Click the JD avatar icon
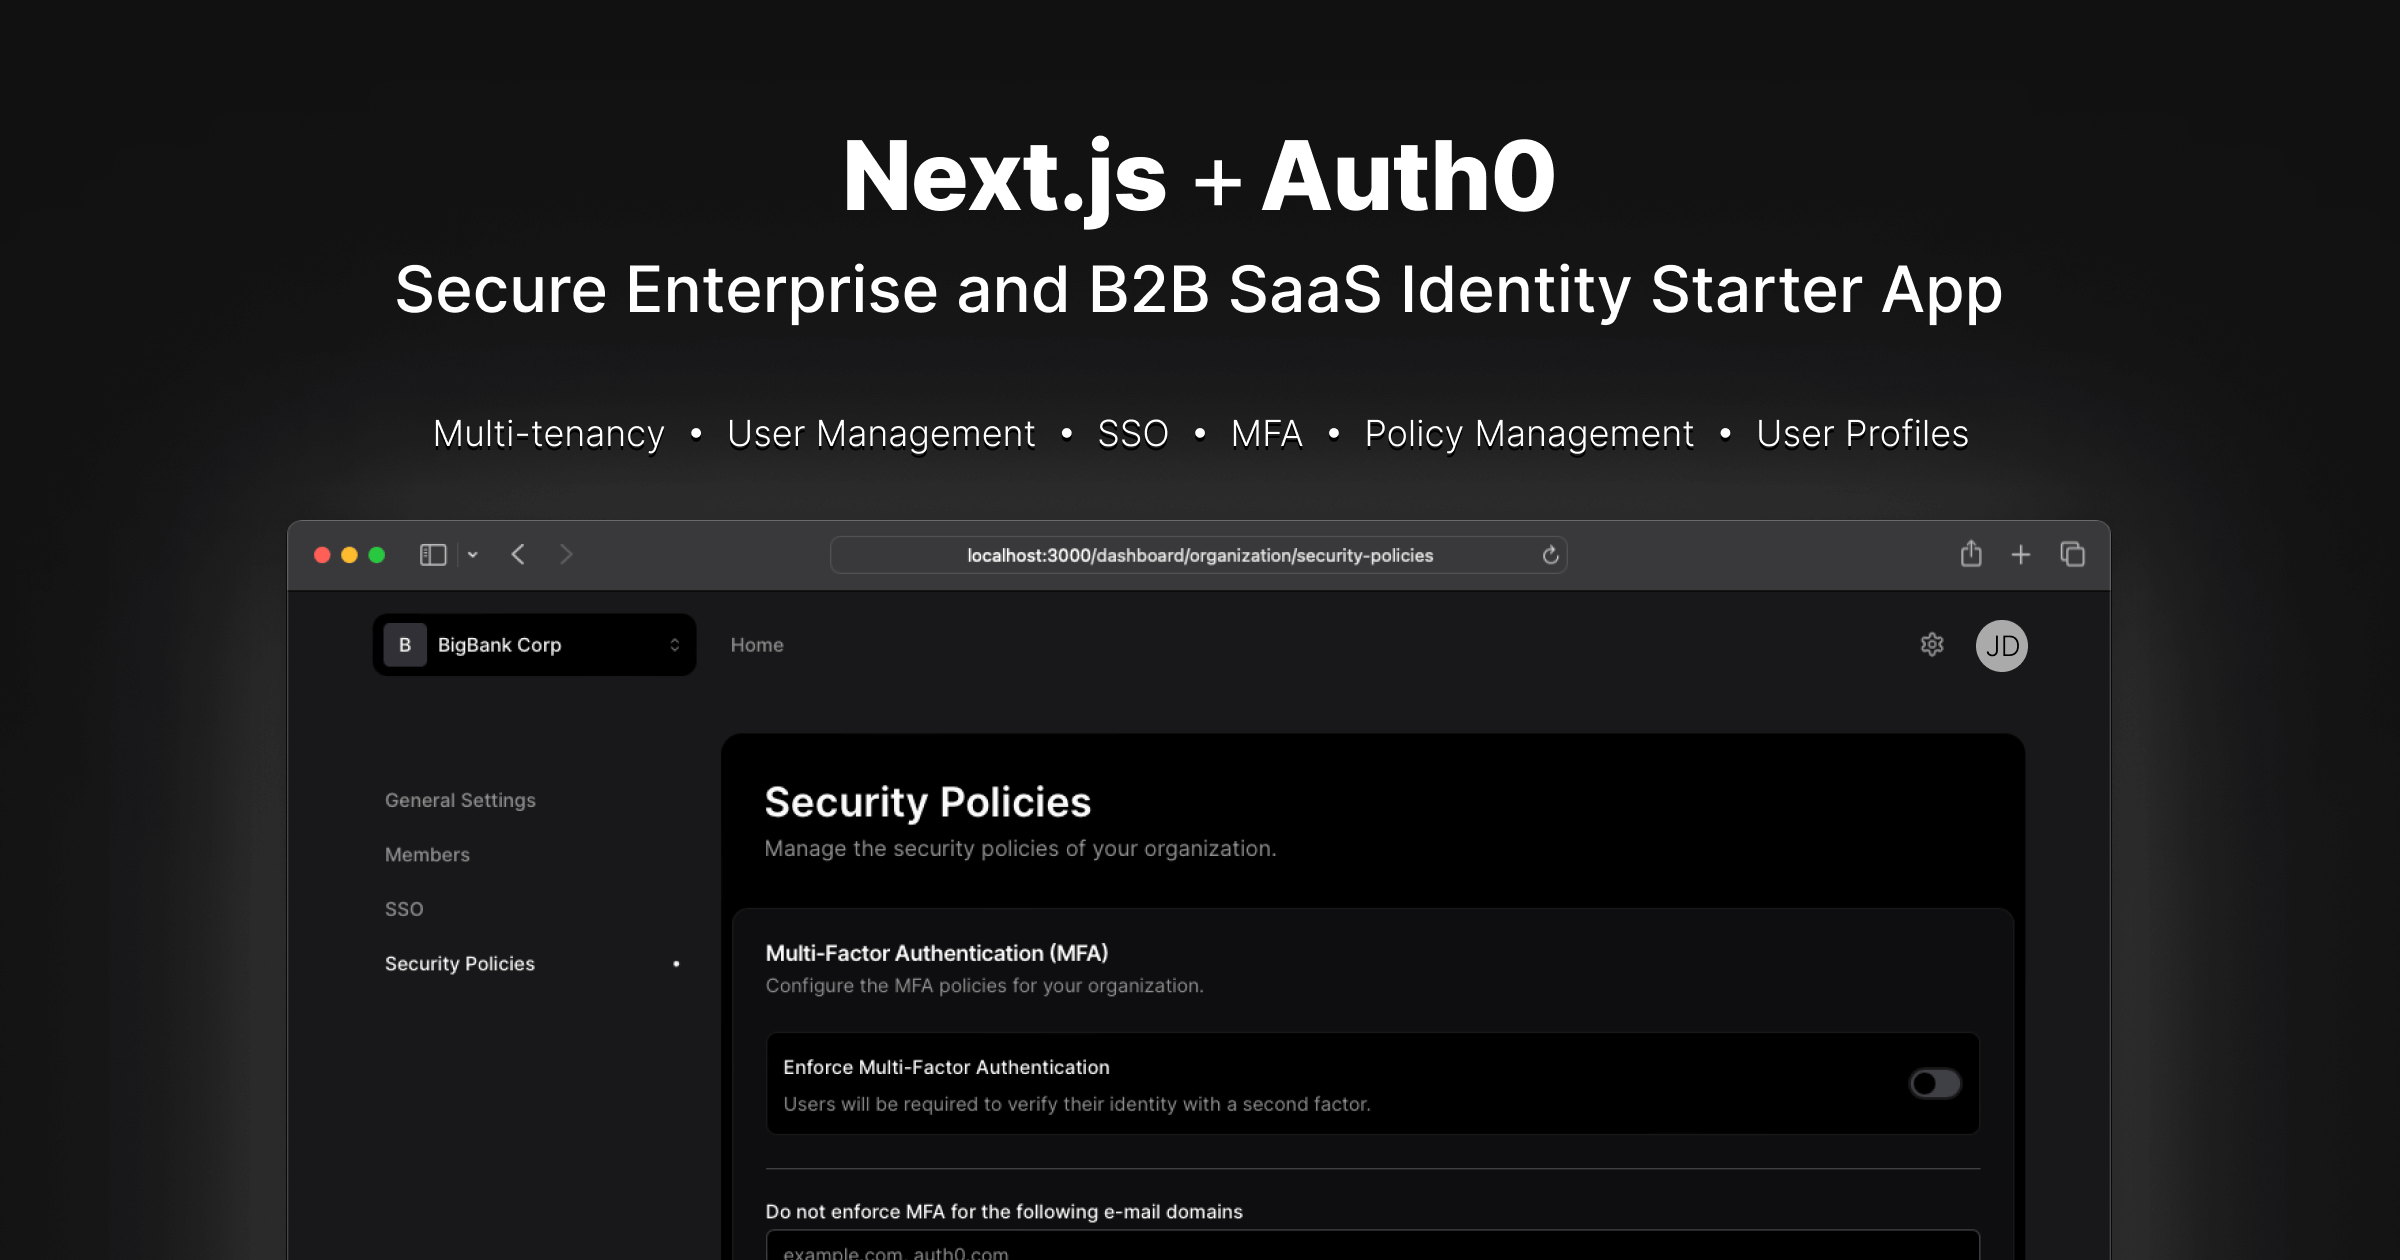2400x1260 pixels. [x=2002, y=645]
